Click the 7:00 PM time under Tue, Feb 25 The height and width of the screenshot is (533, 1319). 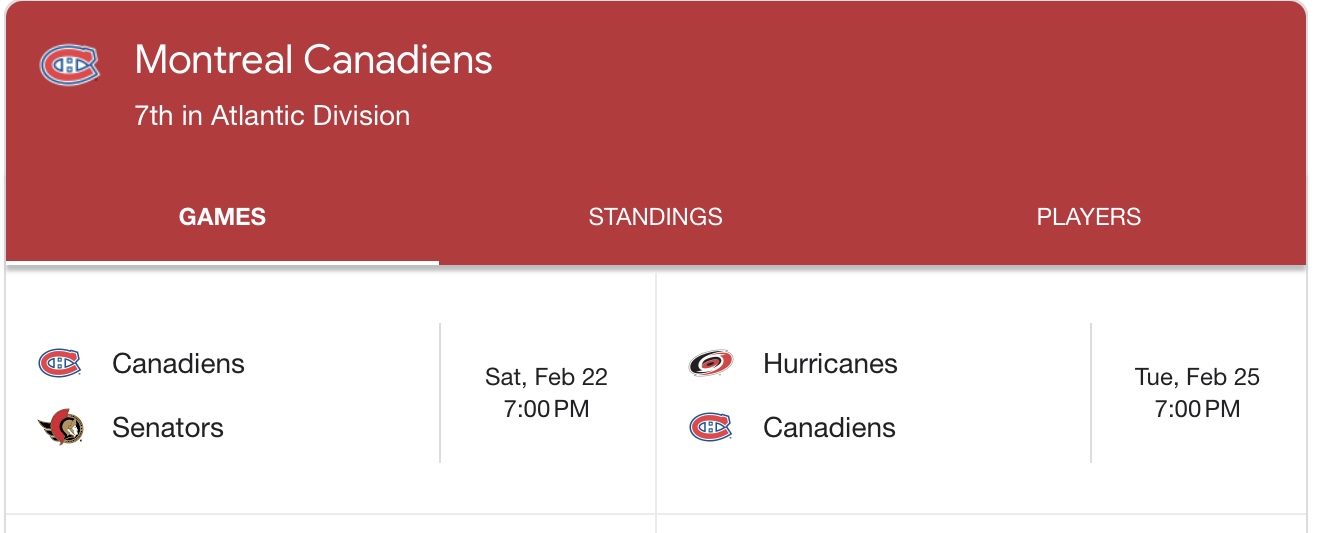[1197, 409]
